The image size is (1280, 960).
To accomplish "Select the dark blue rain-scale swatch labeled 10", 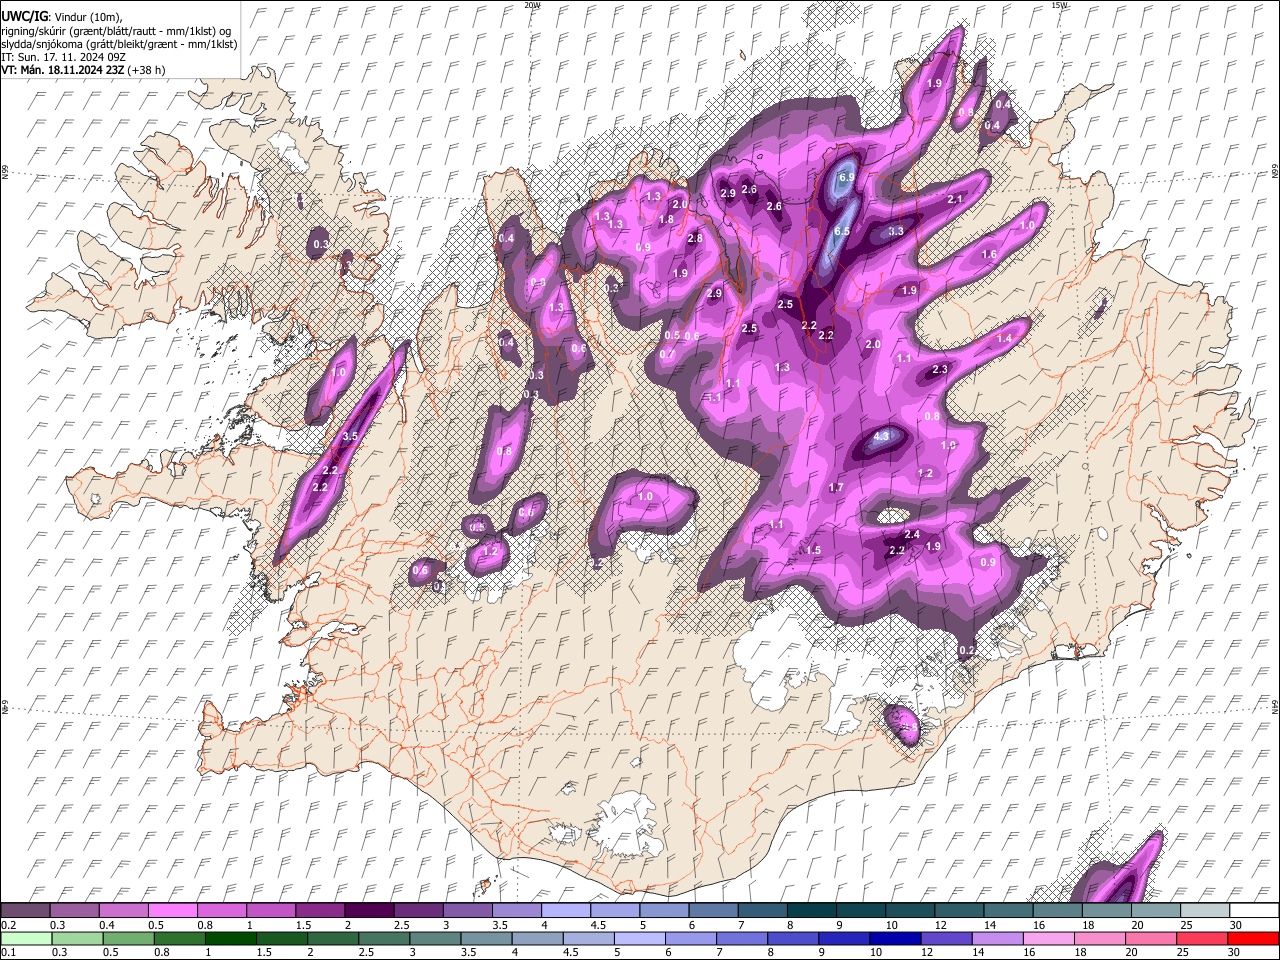I will (894, 938).
